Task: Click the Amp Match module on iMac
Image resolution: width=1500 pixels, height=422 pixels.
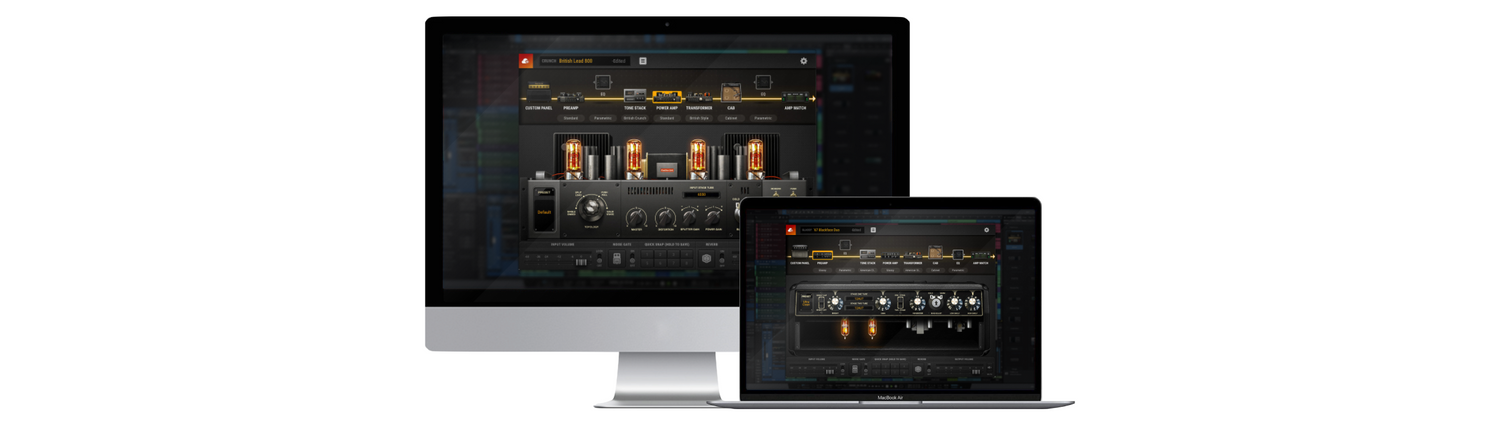Action: (x=795, y=97)
